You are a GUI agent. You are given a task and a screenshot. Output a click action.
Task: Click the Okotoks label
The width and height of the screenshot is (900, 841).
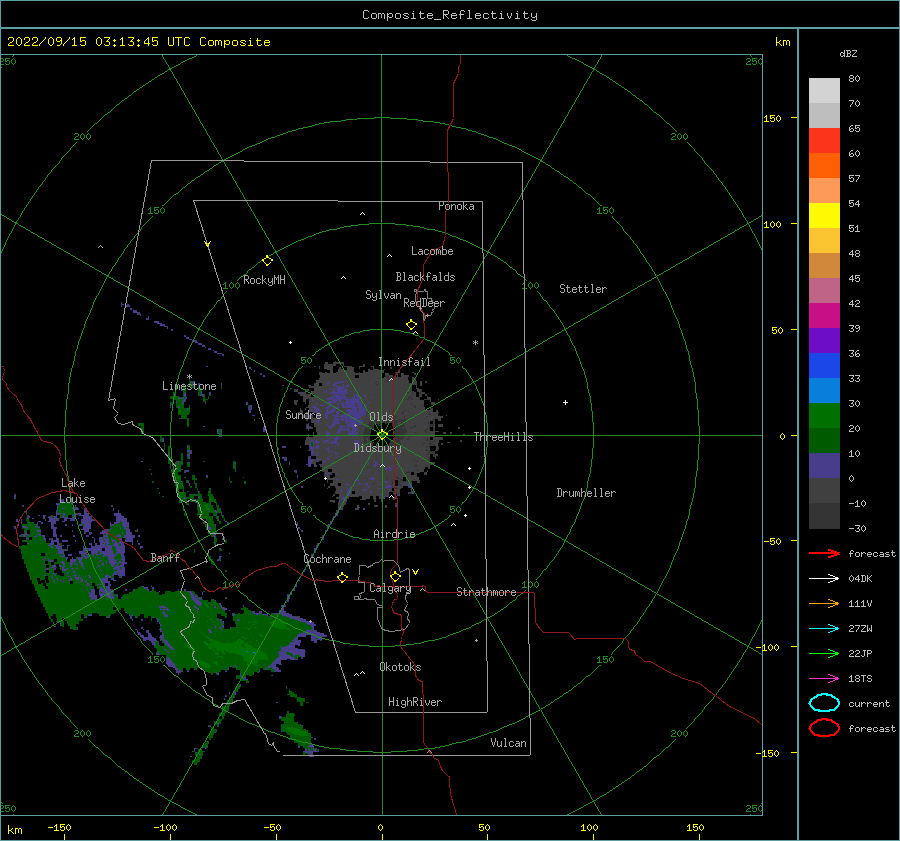tap(400, 667)
